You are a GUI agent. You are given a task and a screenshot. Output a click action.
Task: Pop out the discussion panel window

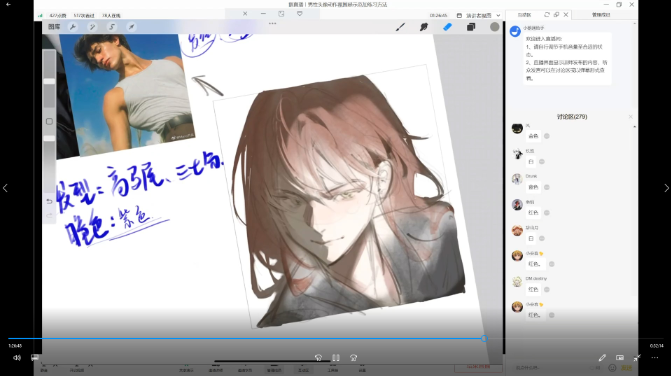coord(556,15)
